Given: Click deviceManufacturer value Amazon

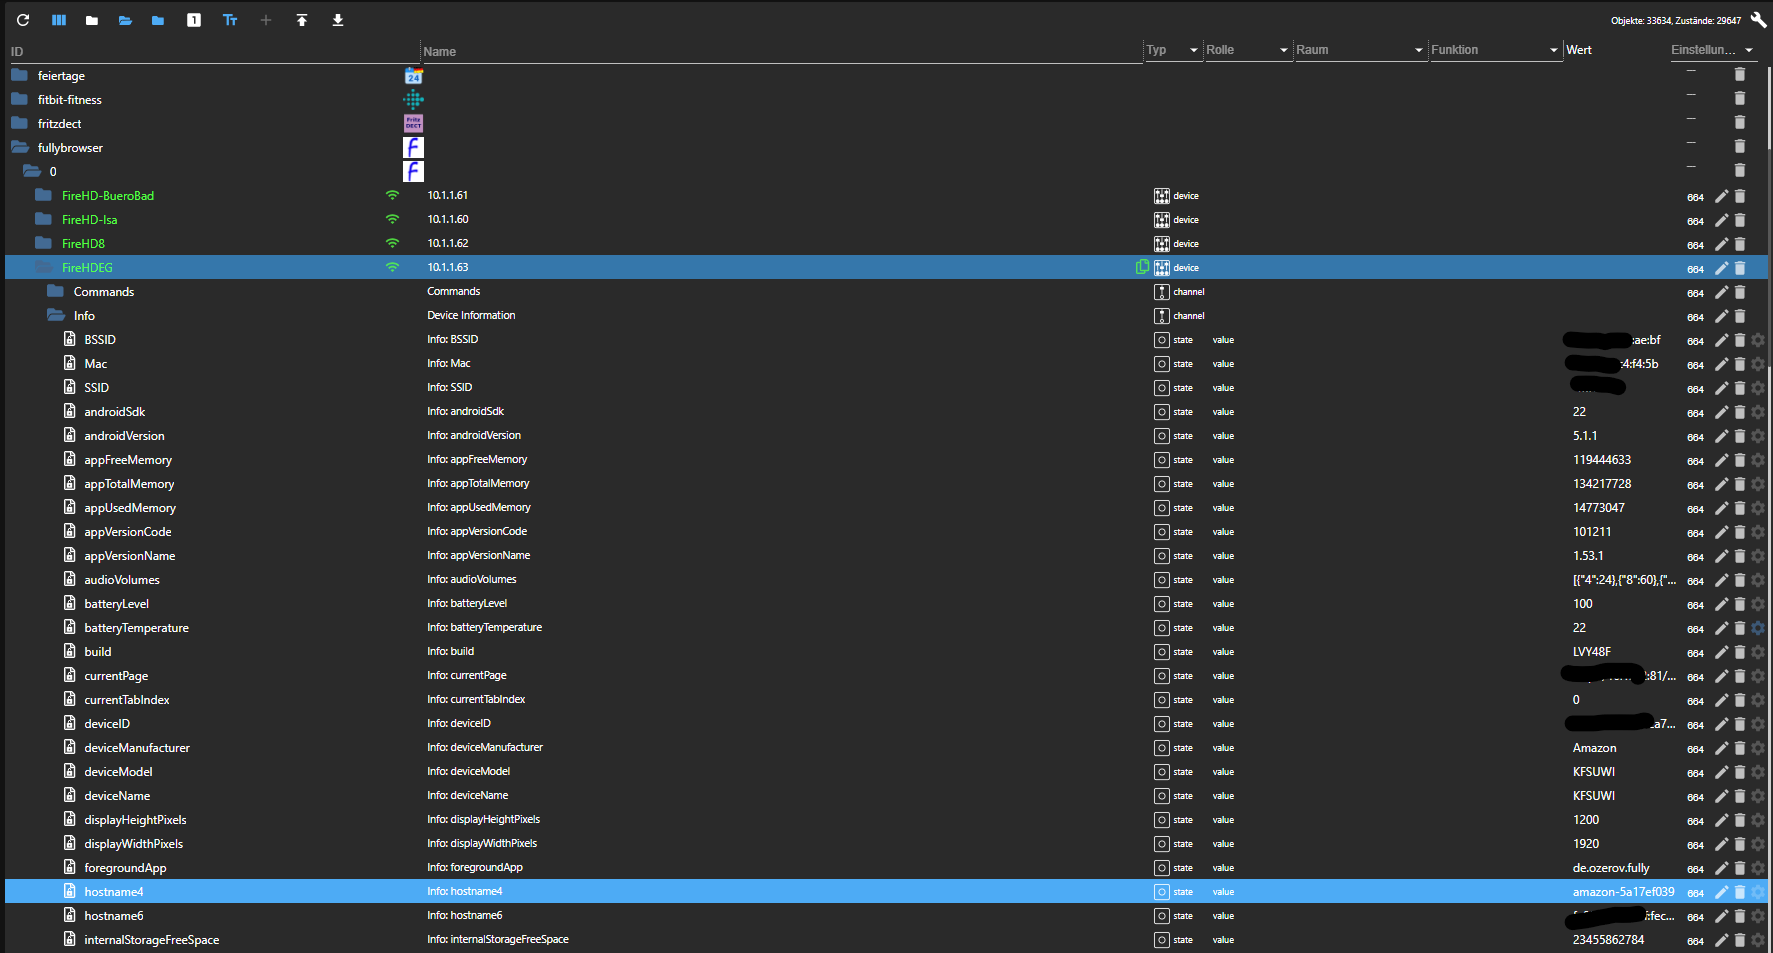Looking at the screenshot, I should click(x=1594, y=748).
